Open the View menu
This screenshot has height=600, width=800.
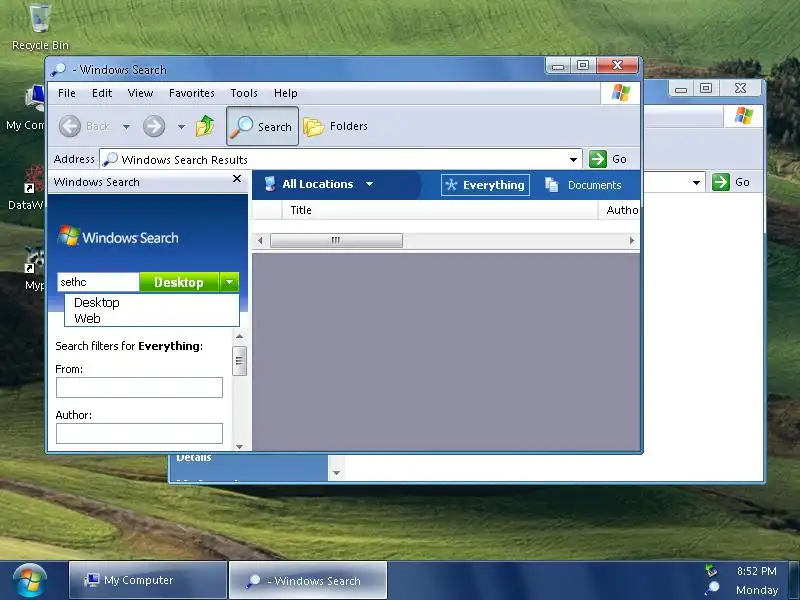coord(140,93)
